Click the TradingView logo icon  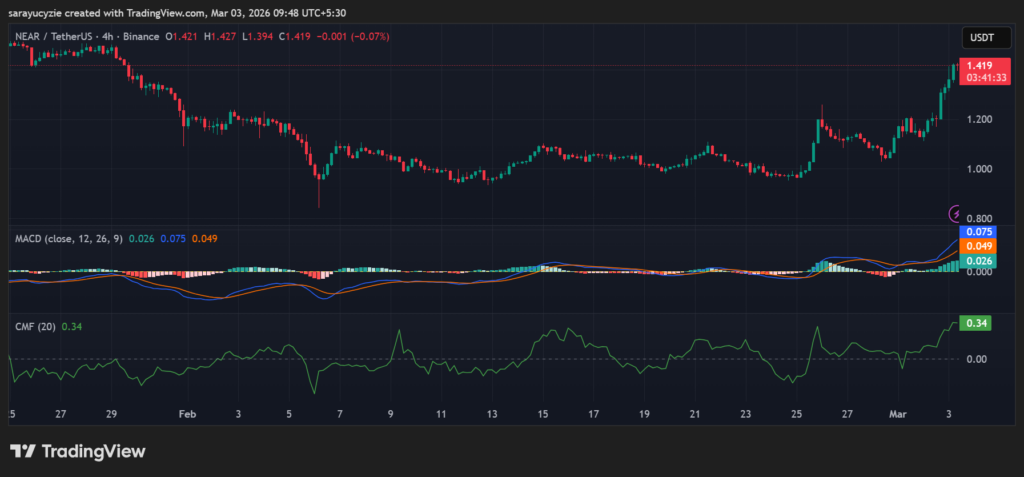point(24,451)
